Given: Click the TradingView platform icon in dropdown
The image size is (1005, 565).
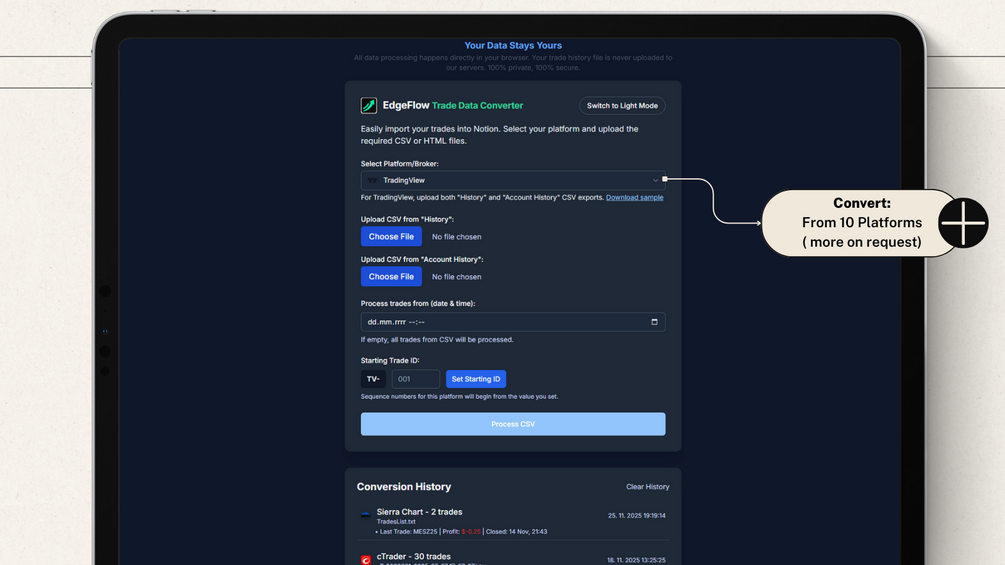Looking at the screenshot, I should pos(372,181).
